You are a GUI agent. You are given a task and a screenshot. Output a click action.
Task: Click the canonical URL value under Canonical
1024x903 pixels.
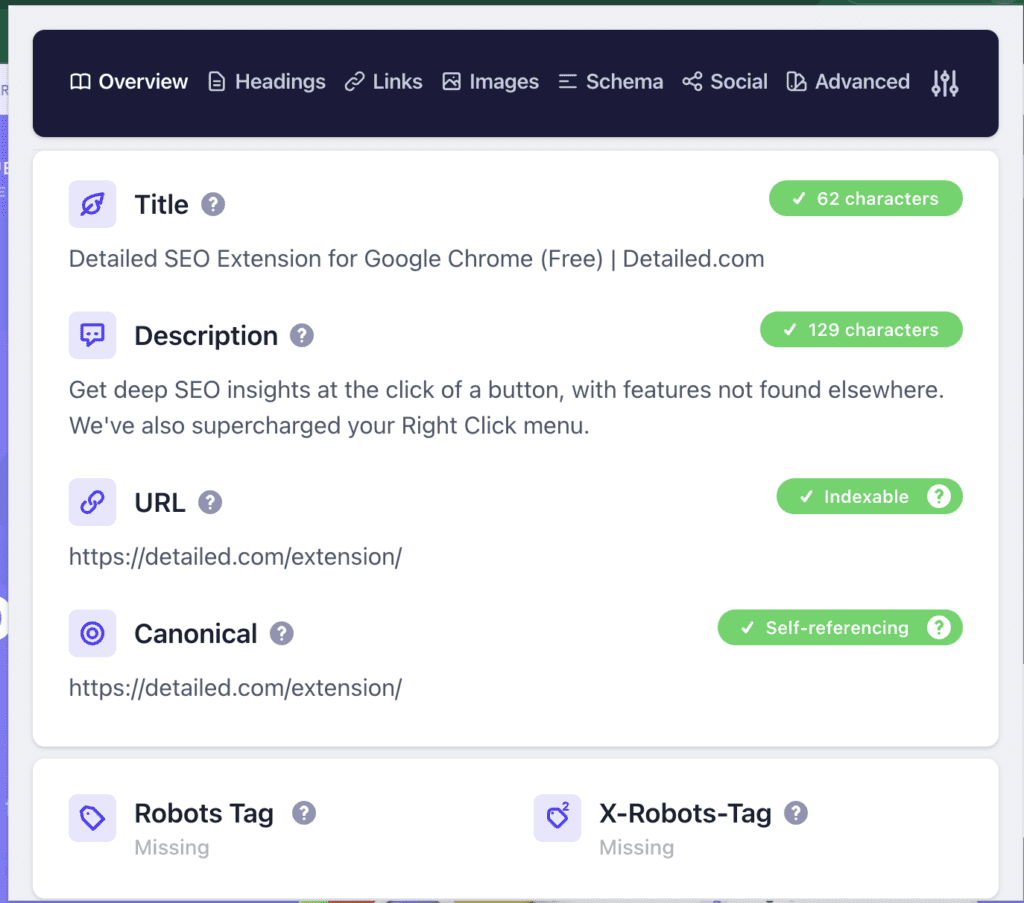[235, 688]
